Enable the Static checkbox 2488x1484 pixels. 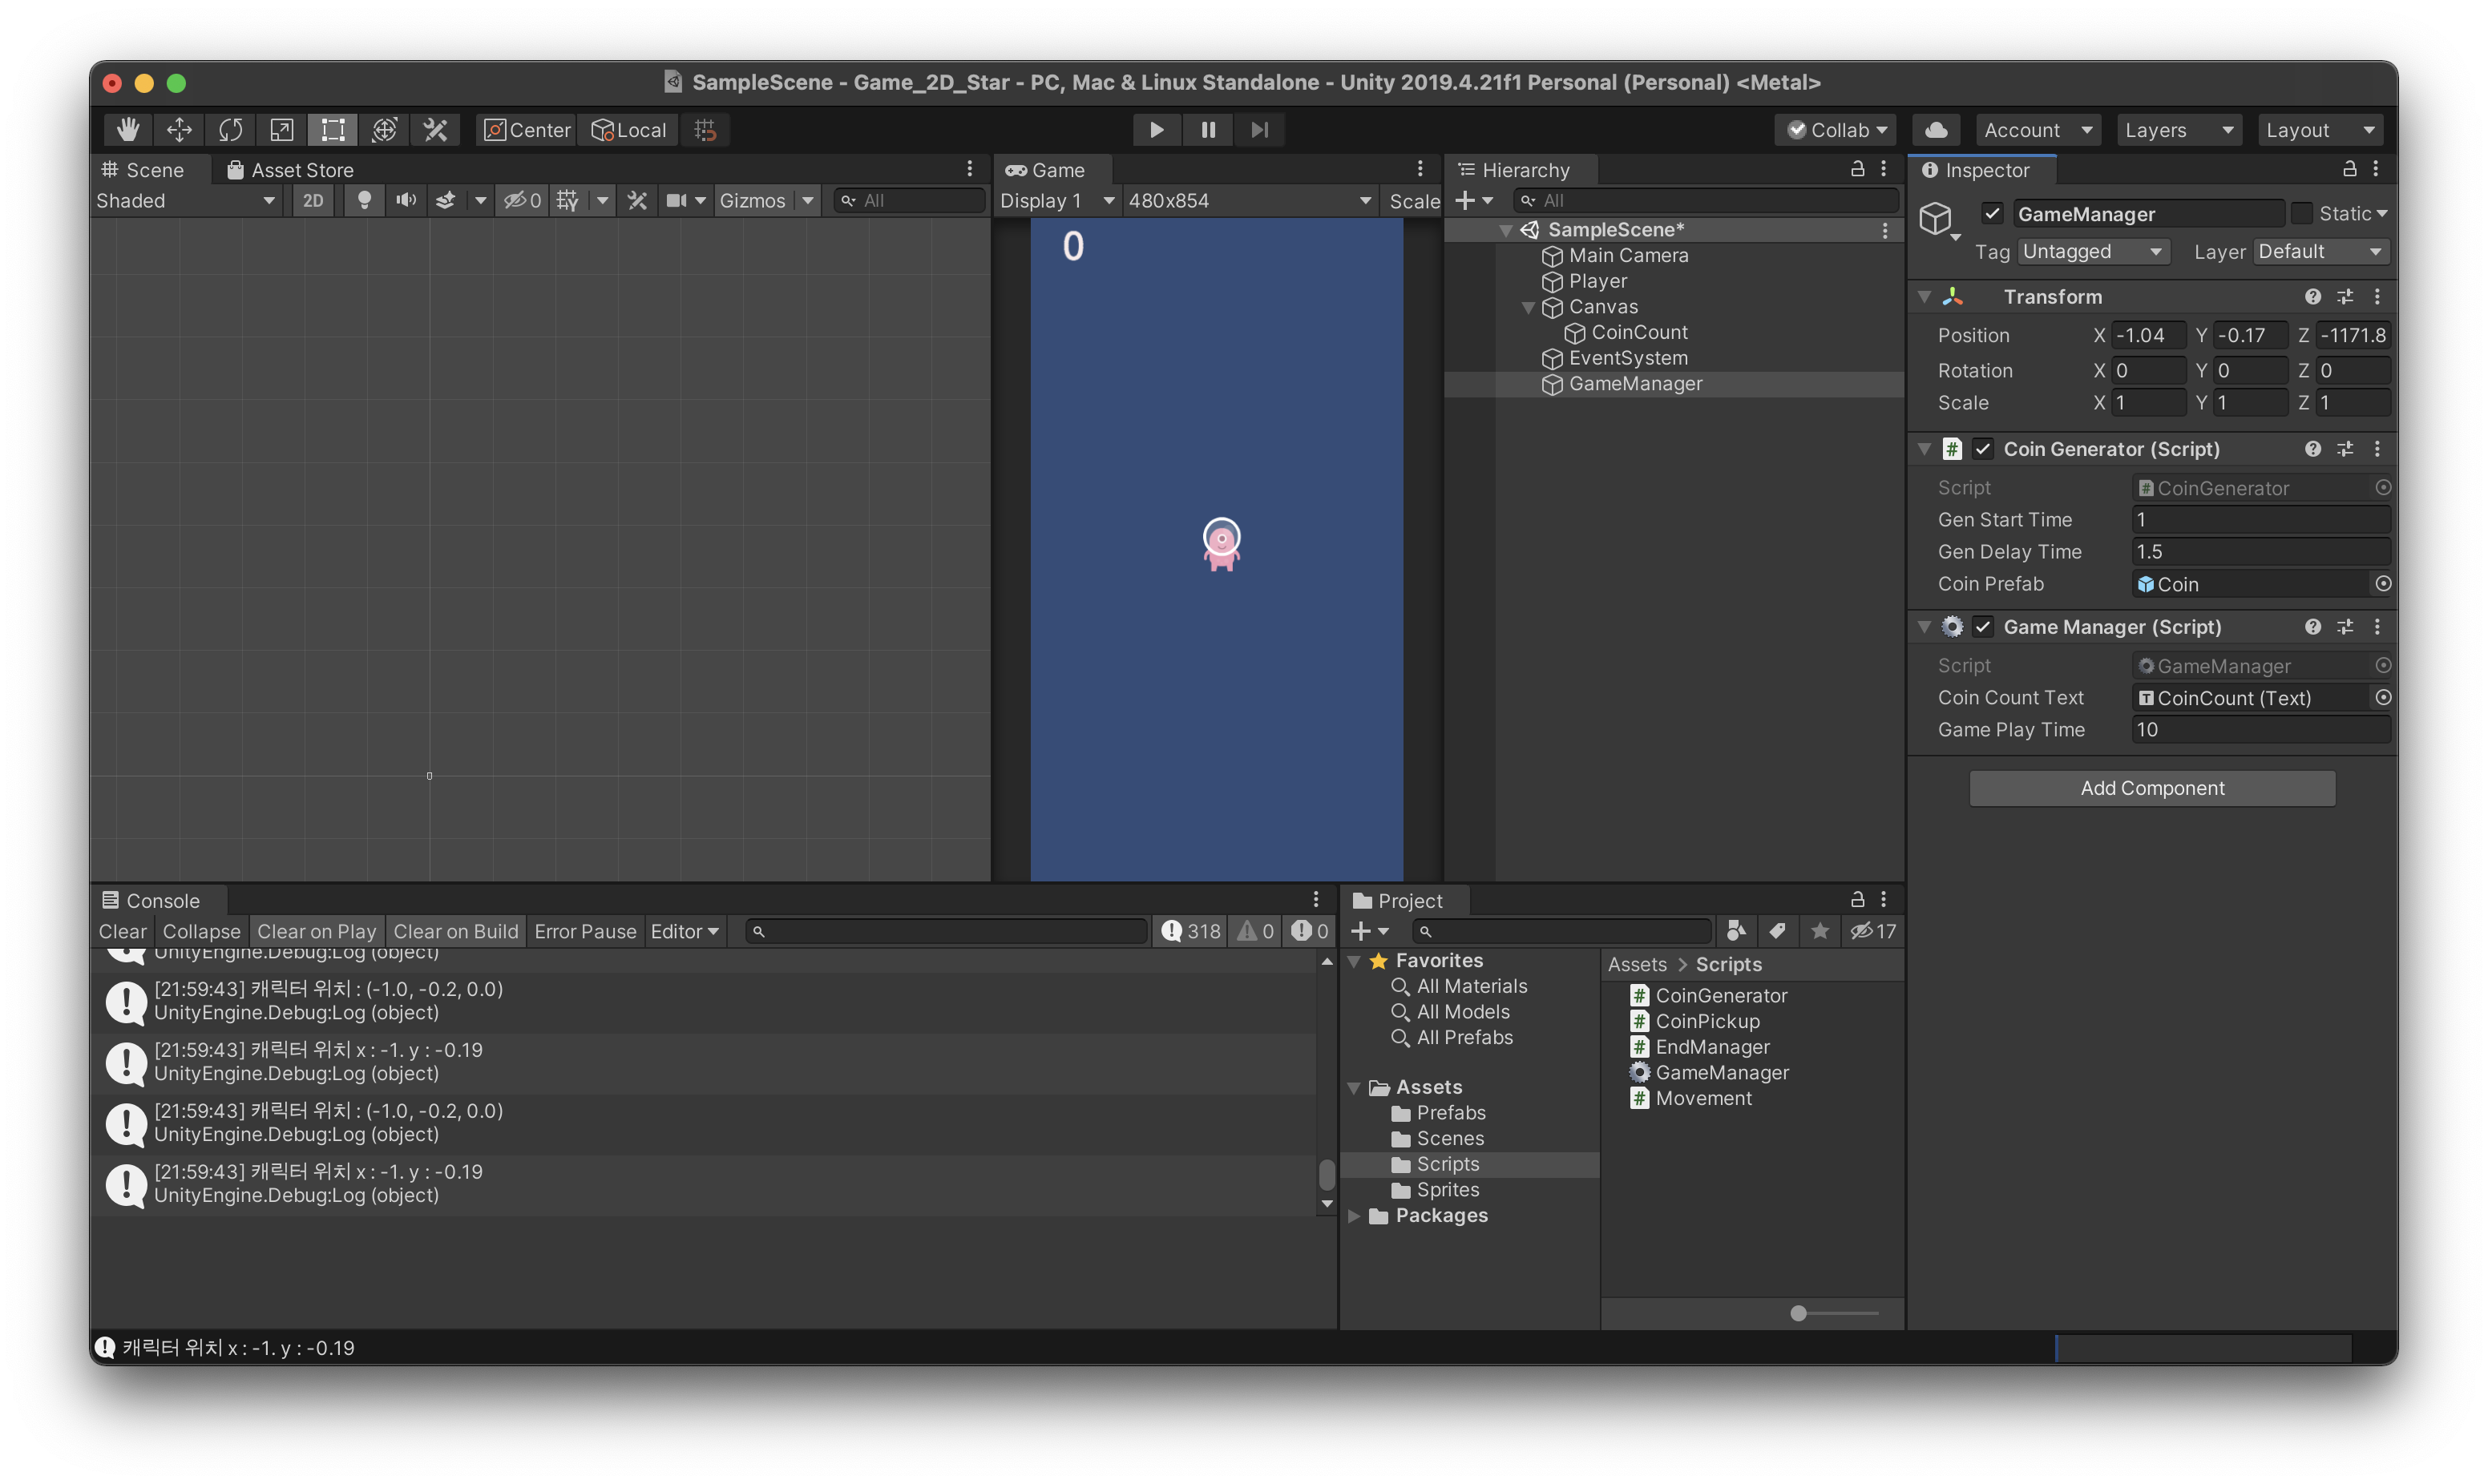coord(2301,214)
